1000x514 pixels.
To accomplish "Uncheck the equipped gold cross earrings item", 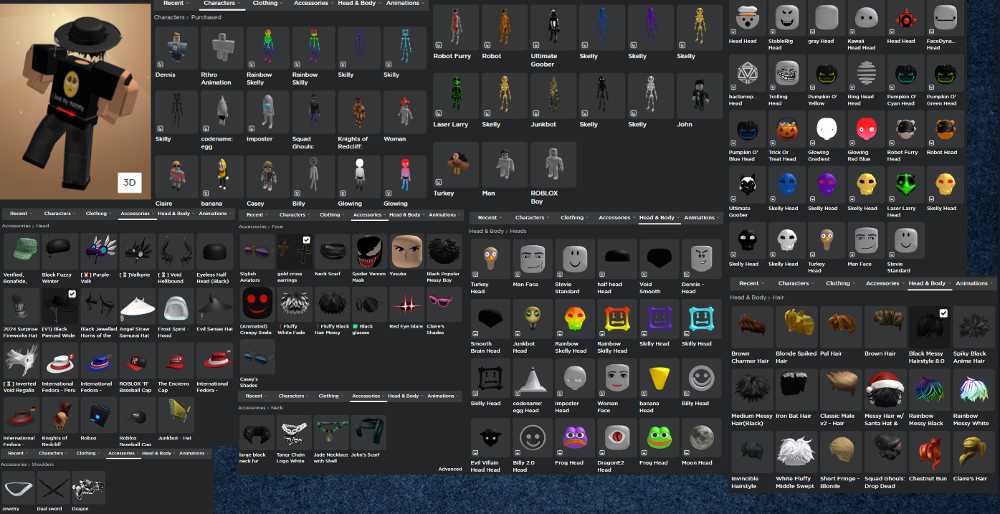I will coord(306,240).
